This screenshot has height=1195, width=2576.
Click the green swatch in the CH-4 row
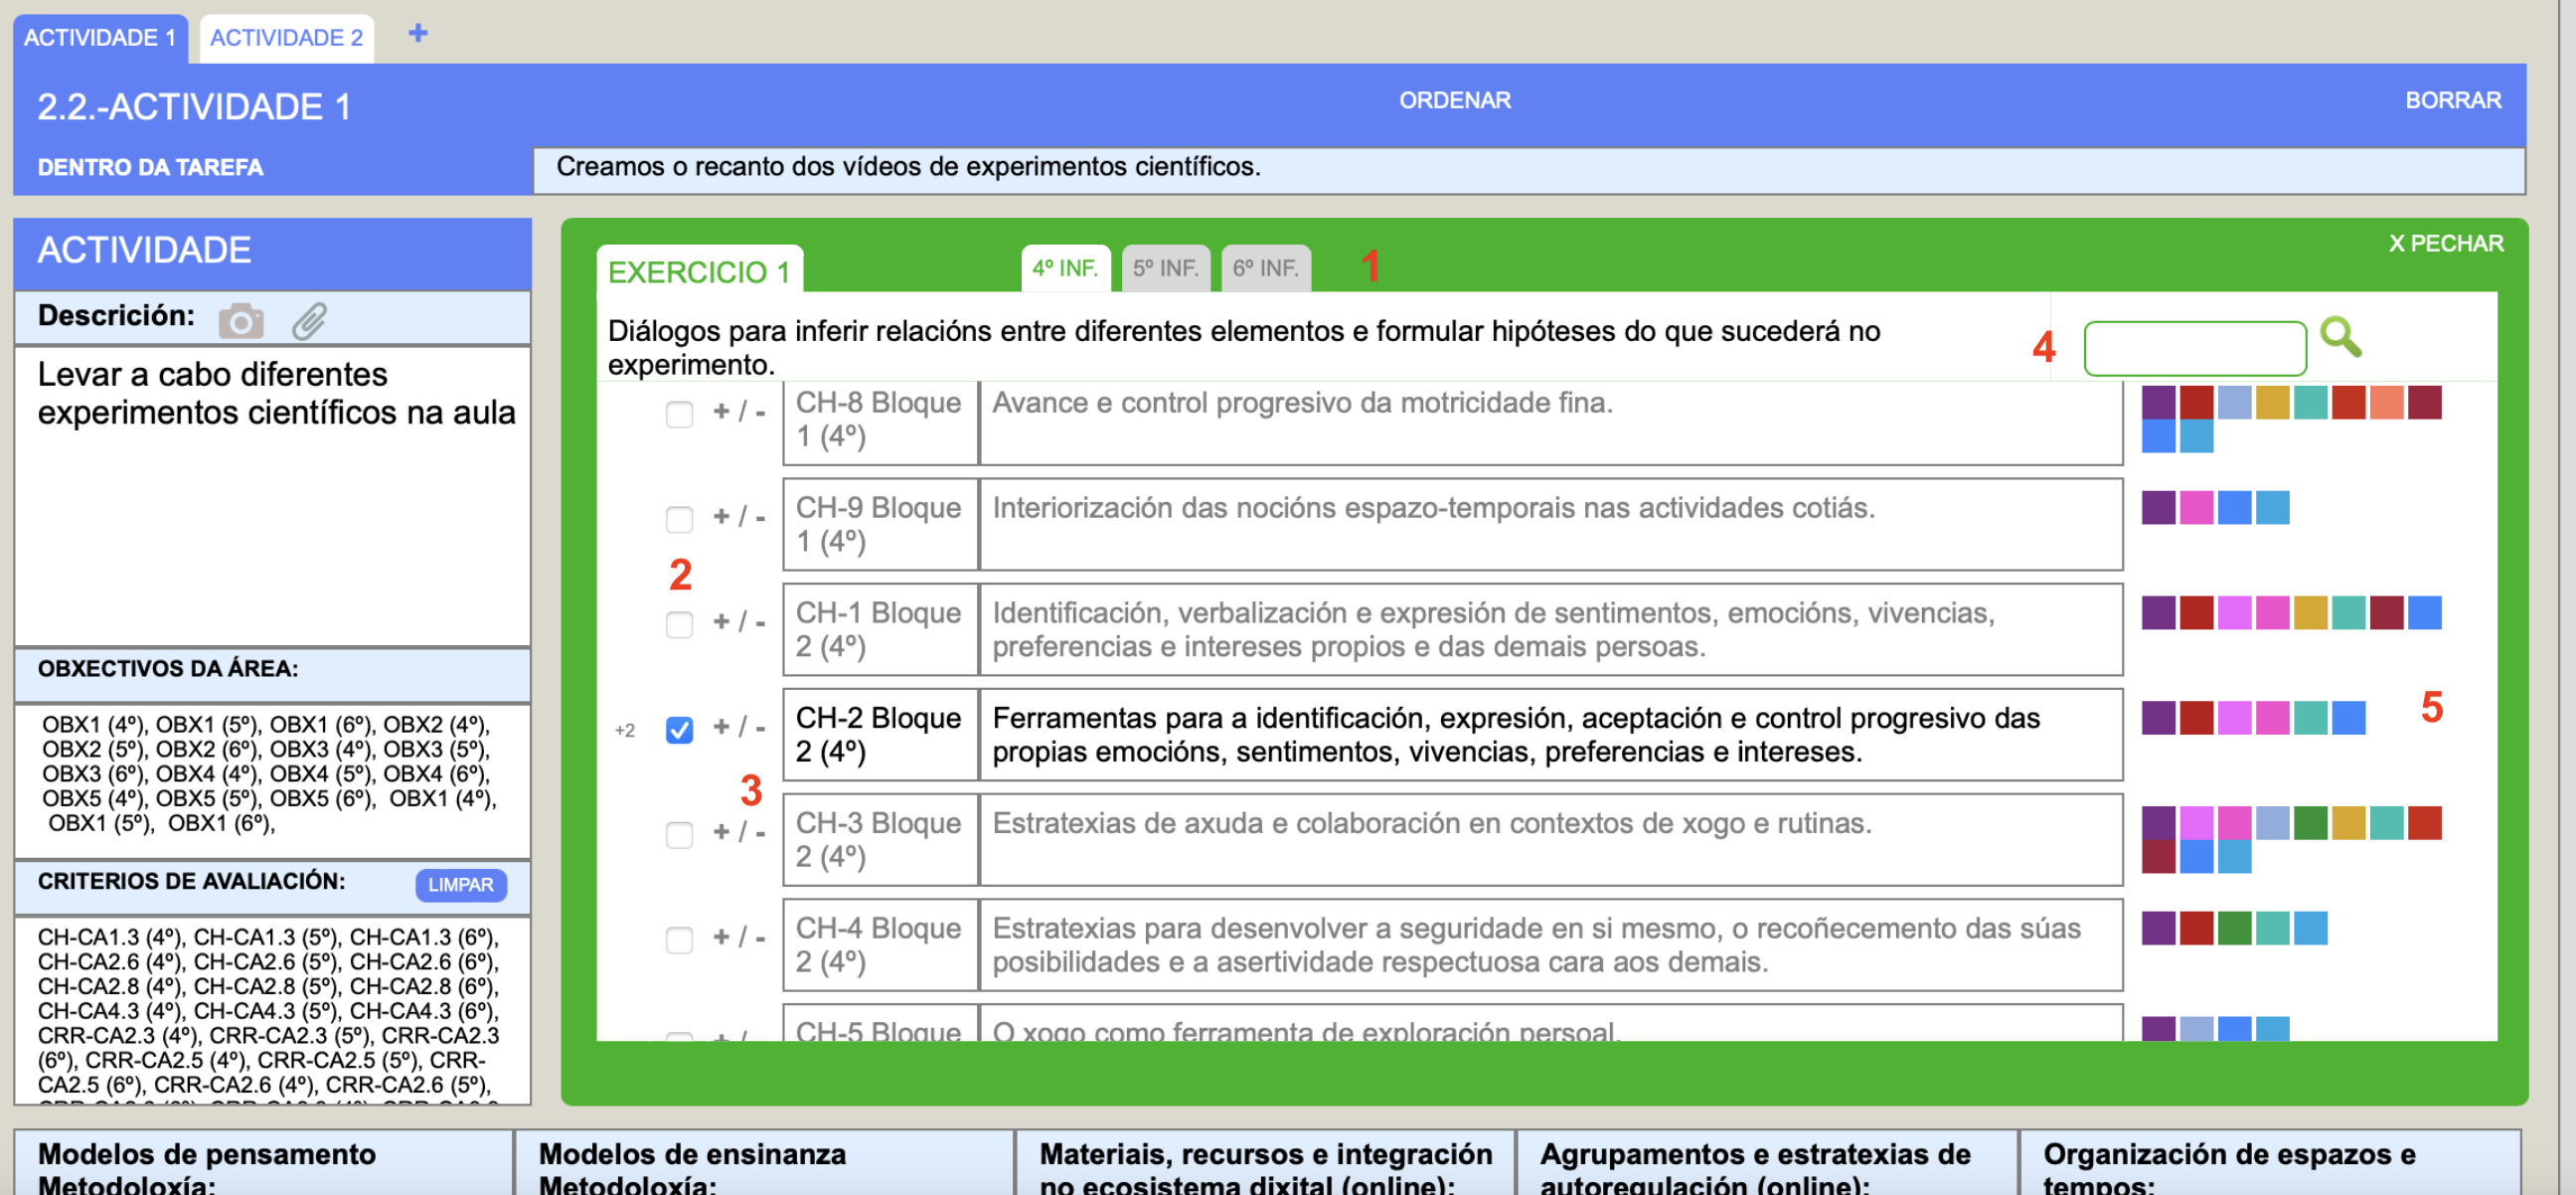click(2234, 928)
